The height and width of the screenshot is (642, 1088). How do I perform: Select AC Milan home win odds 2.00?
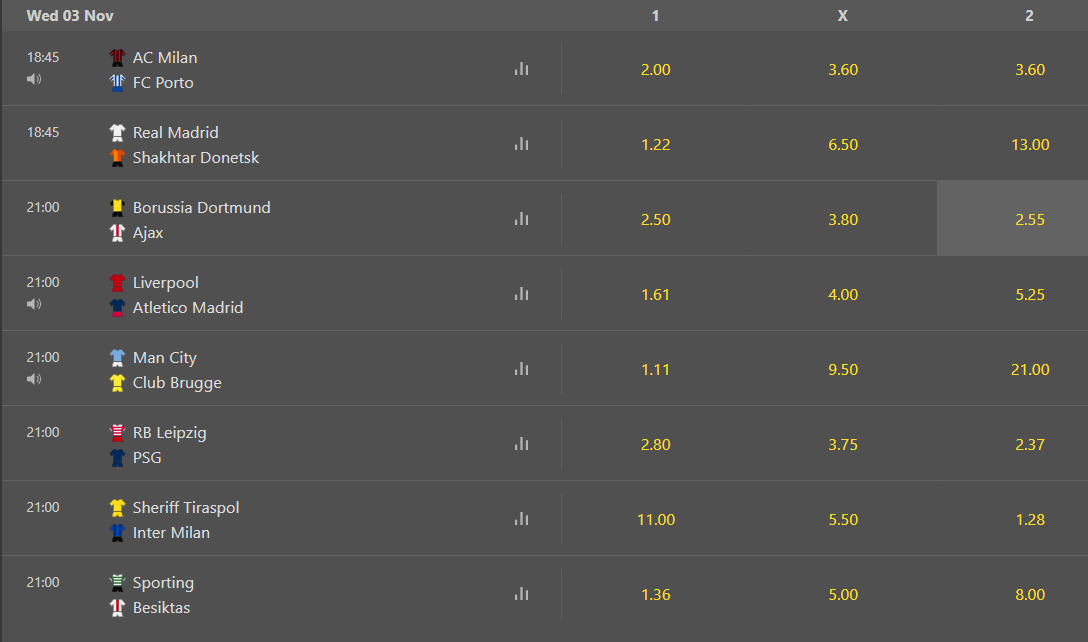pos(655,70)
